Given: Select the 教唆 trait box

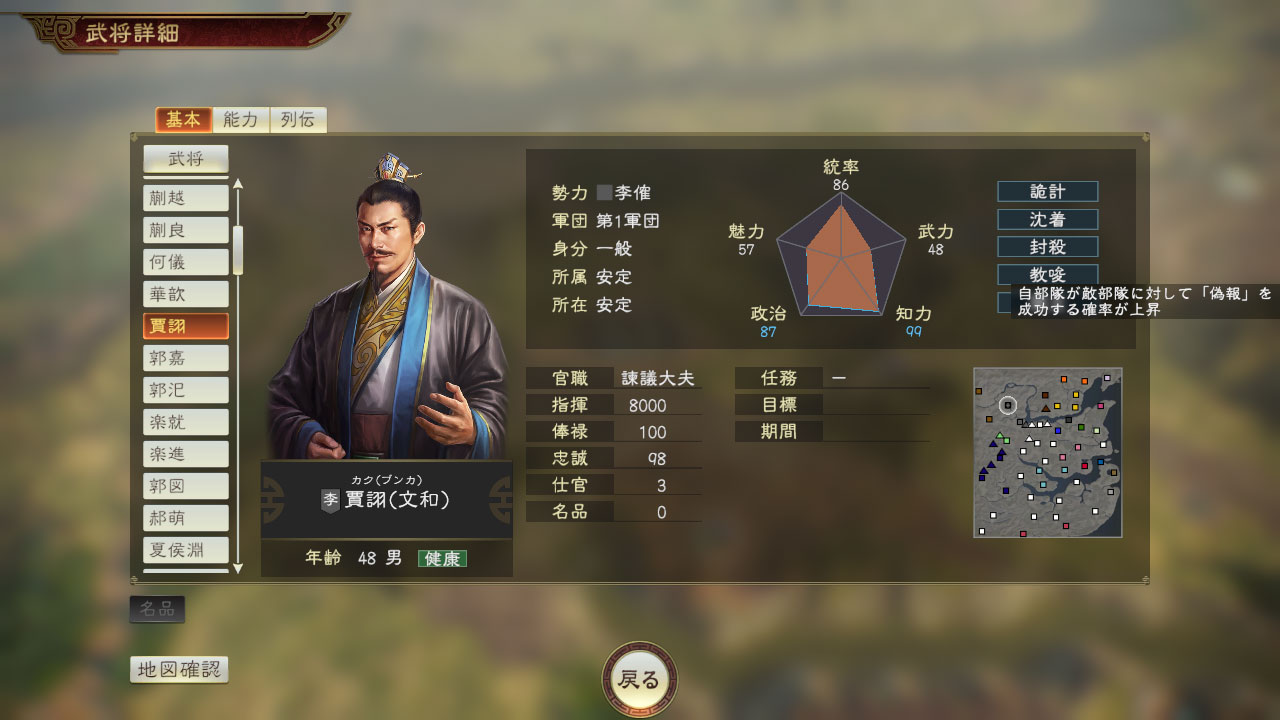Looking at the screenshot, I should [x=1047, y=274].
